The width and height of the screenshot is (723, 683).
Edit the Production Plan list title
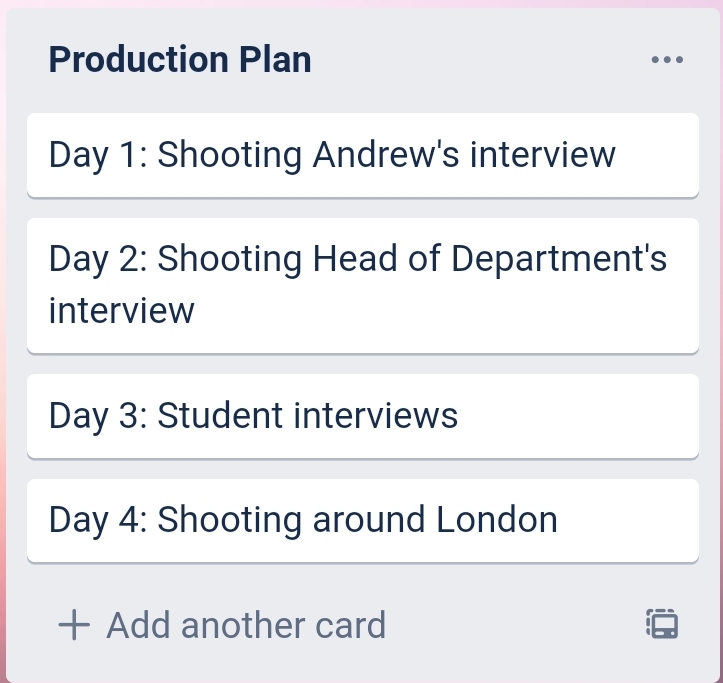pyautogui.click(x=180, y=60)
